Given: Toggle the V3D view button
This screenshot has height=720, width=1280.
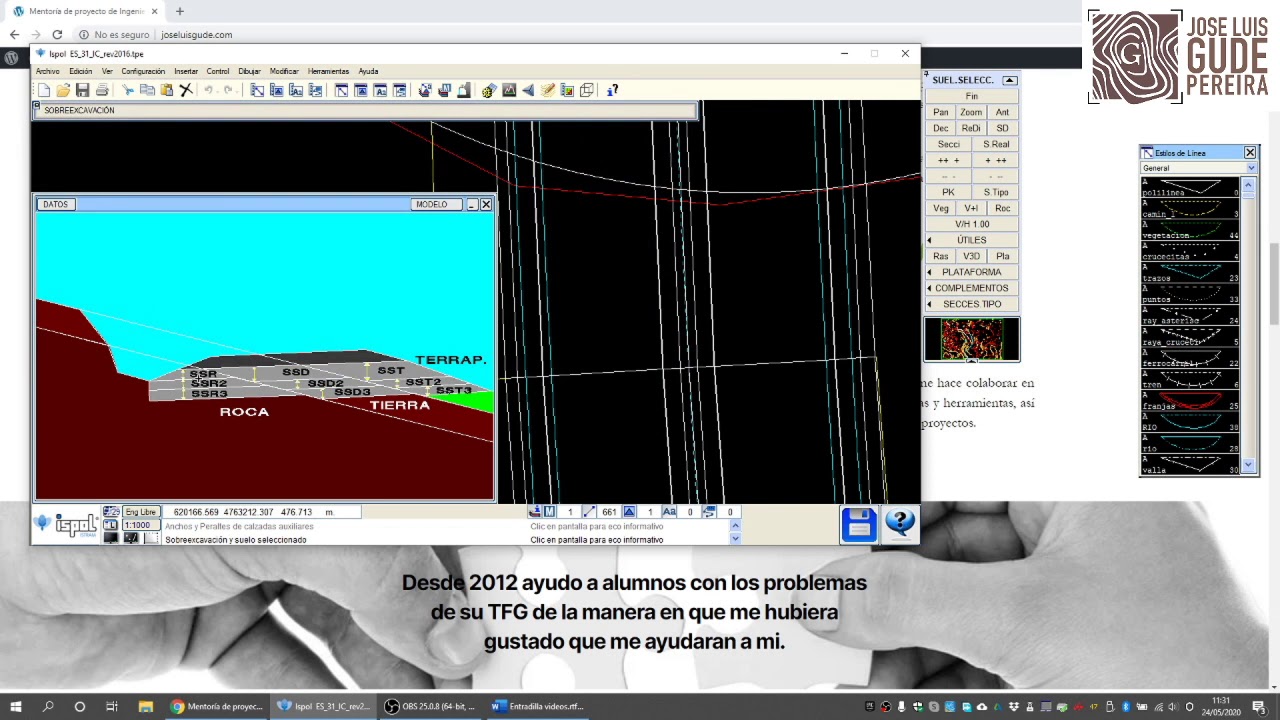Looking at the screenshot, I should pyautogui.click(x=971, y=256).
